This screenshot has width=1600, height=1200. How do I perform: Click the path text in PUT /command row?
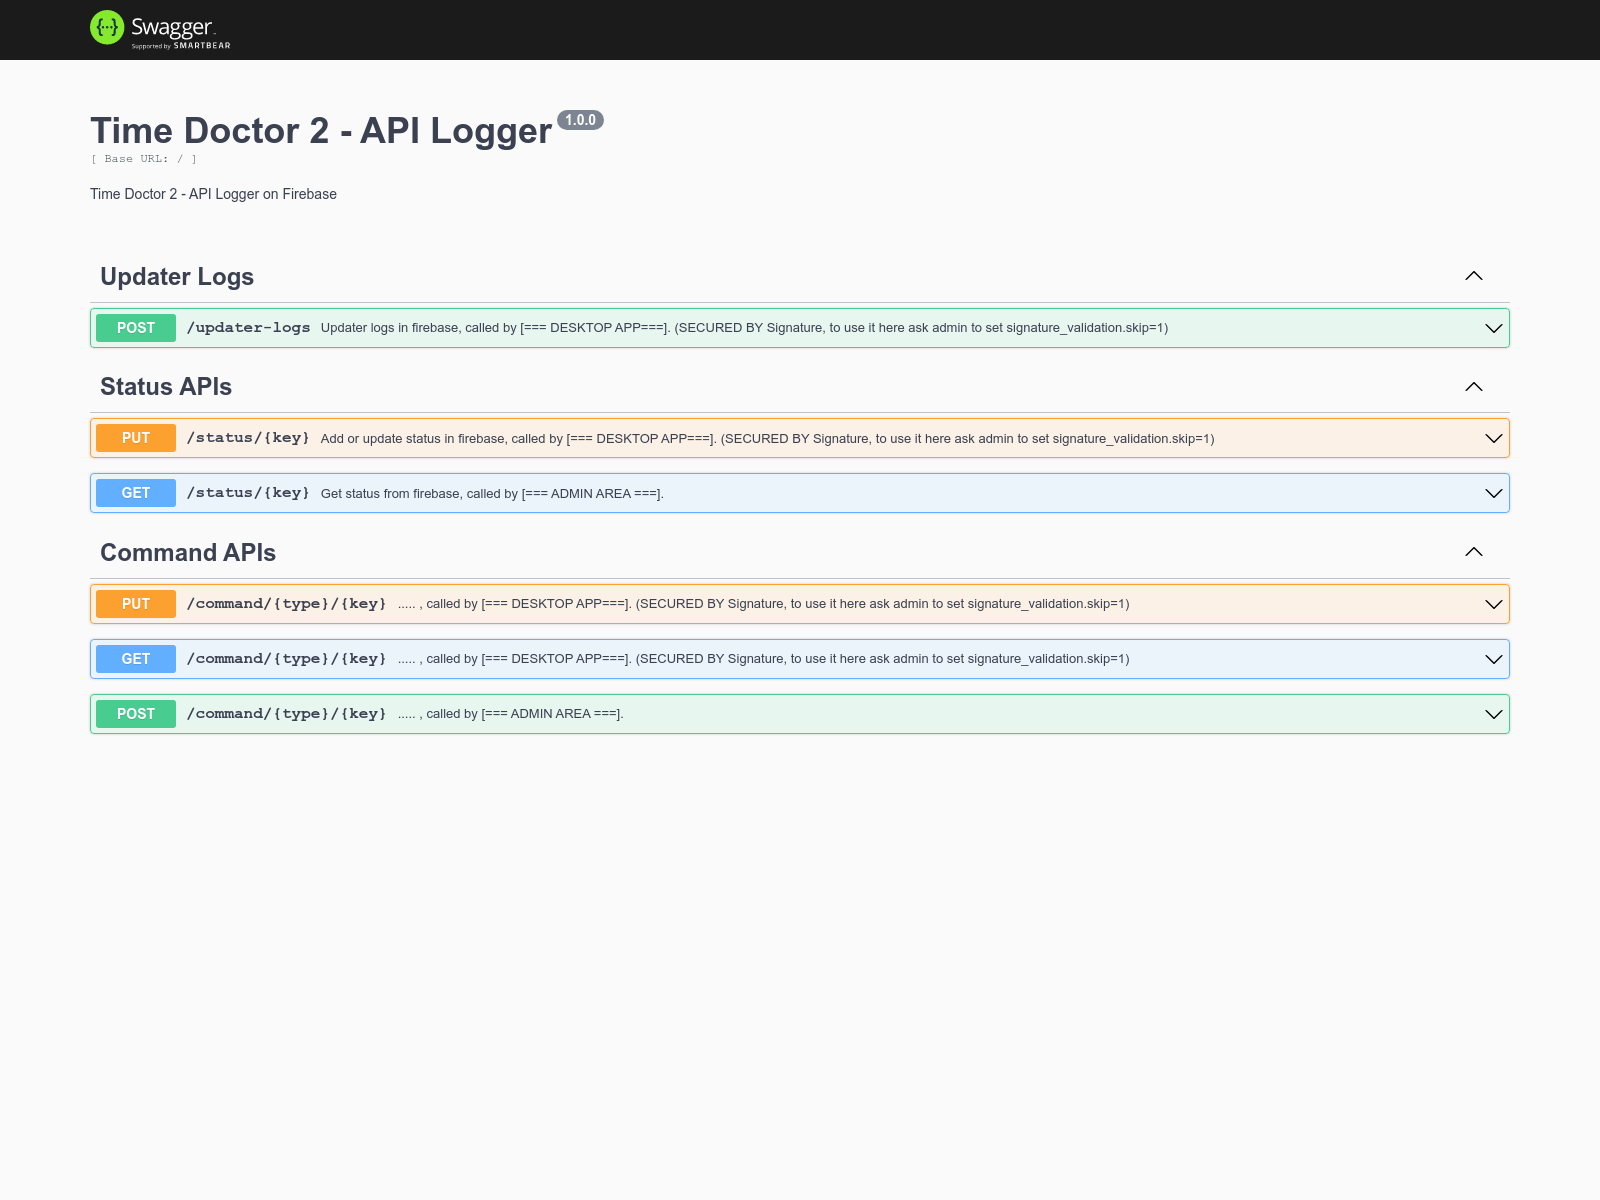tap(286, 604)
